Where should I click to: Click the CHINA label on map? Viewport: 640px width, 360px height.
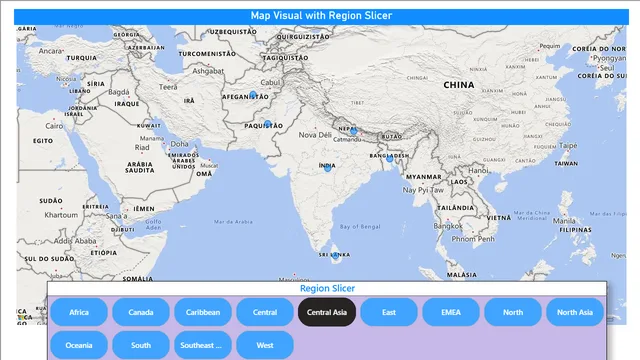459,85
